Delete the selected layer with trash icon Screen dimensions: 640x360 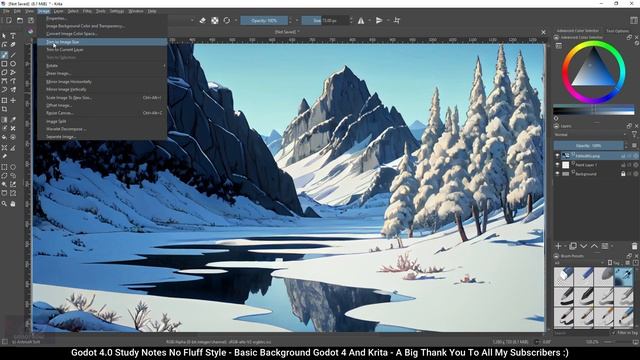click(x=634, y=246)
